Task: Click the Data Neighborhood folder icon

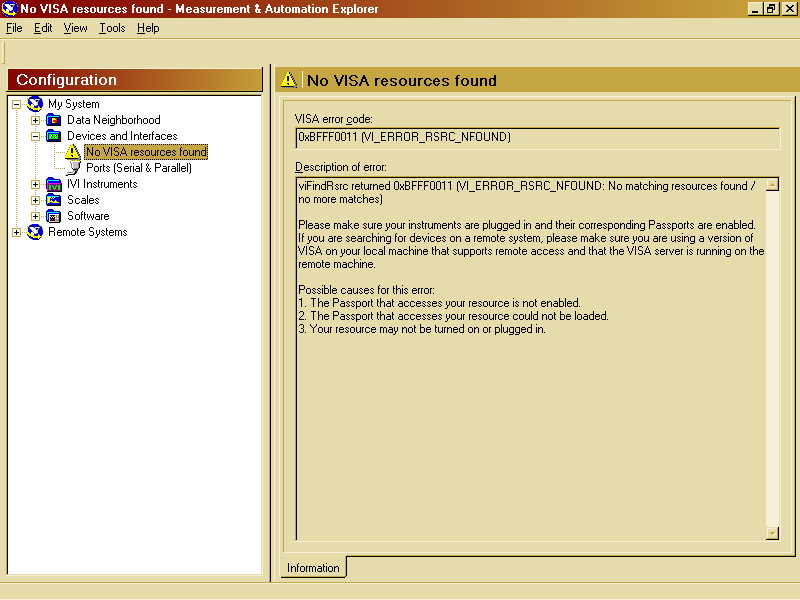Action: click(54, 120)
